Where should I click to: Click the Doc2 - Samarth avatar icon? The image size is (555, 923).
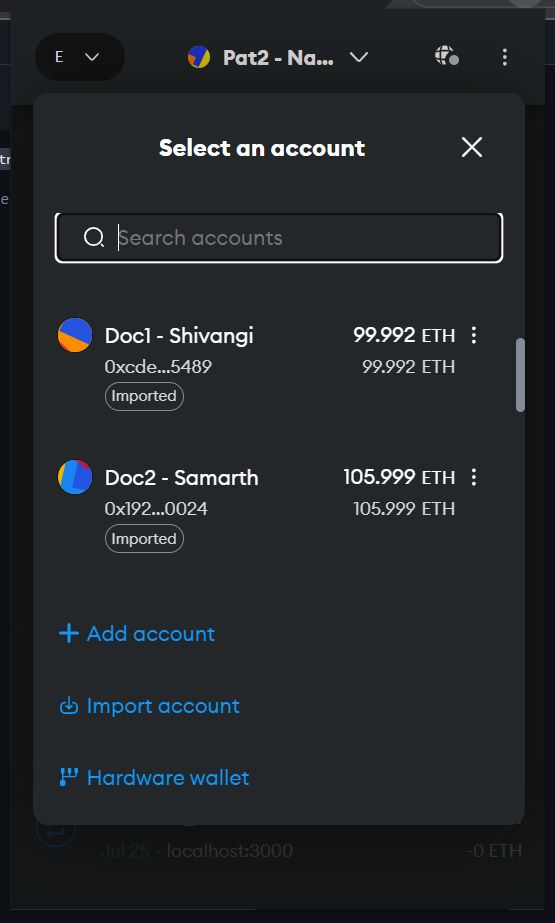(75, 477)
